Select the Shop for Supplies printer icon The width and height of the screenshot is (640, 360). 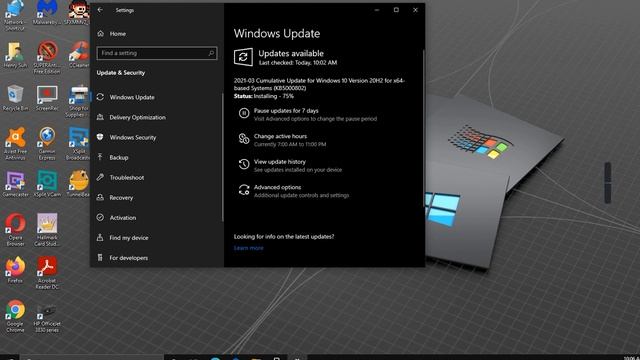point(78,101)
